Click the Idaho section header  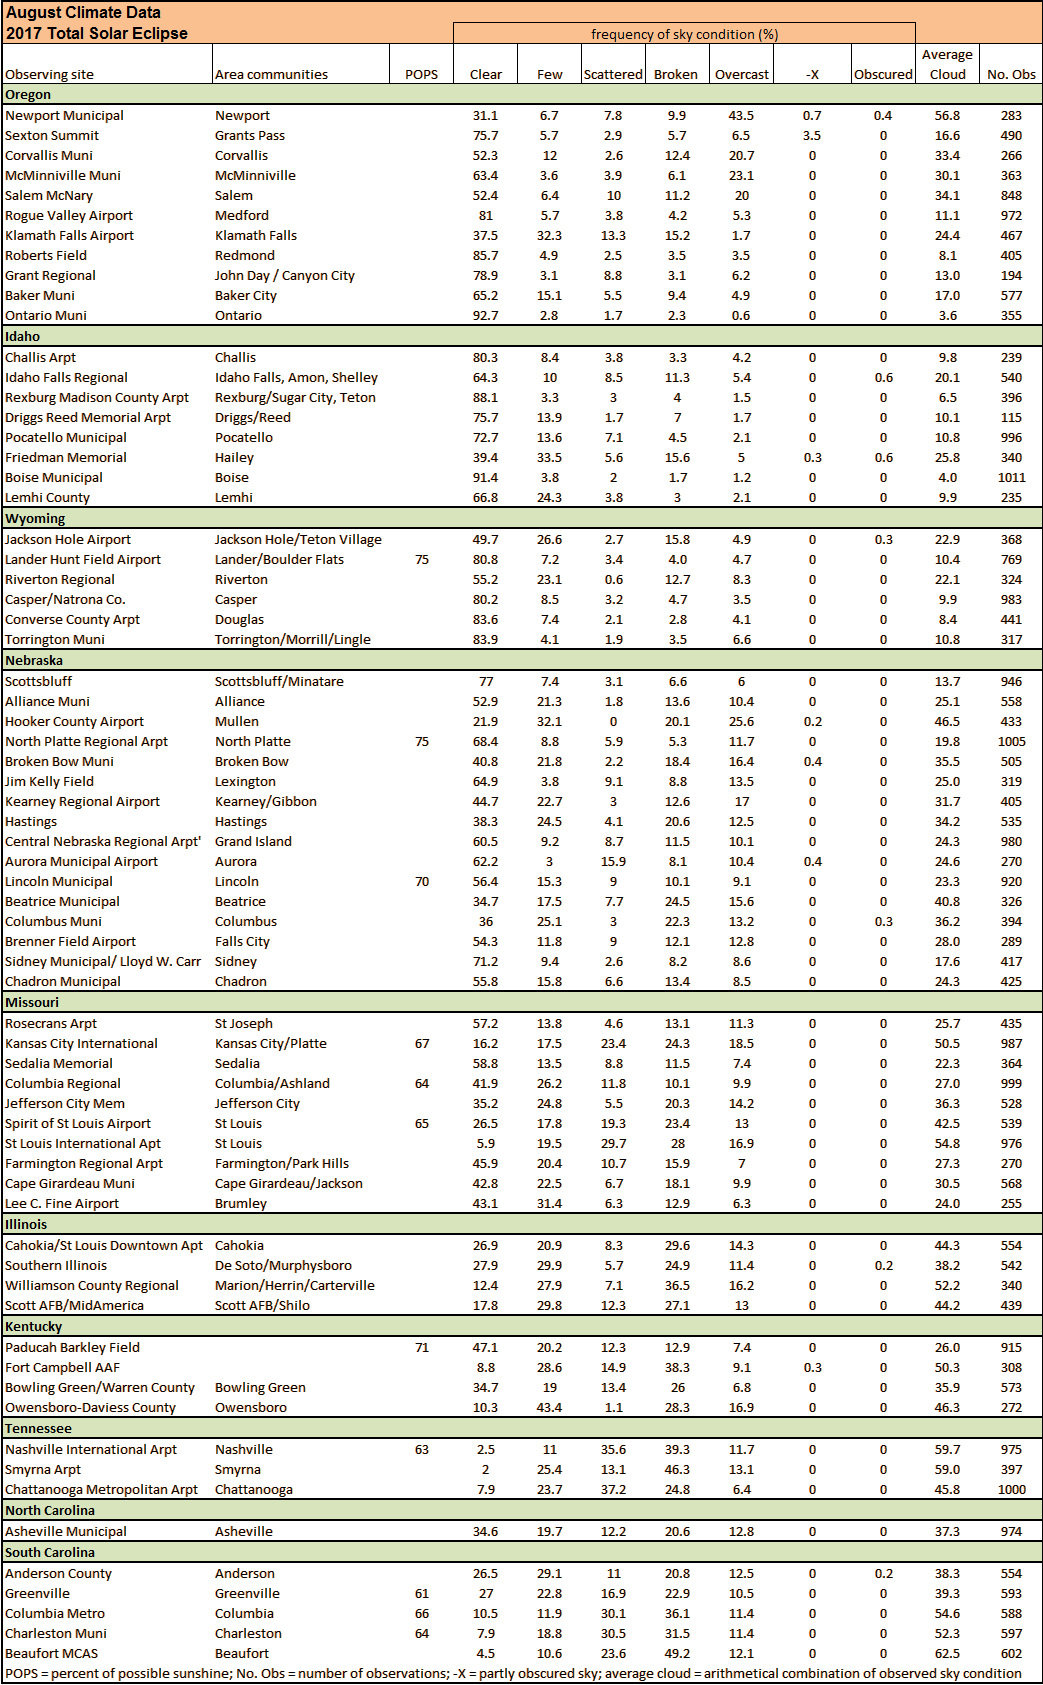tap(521, 337)
